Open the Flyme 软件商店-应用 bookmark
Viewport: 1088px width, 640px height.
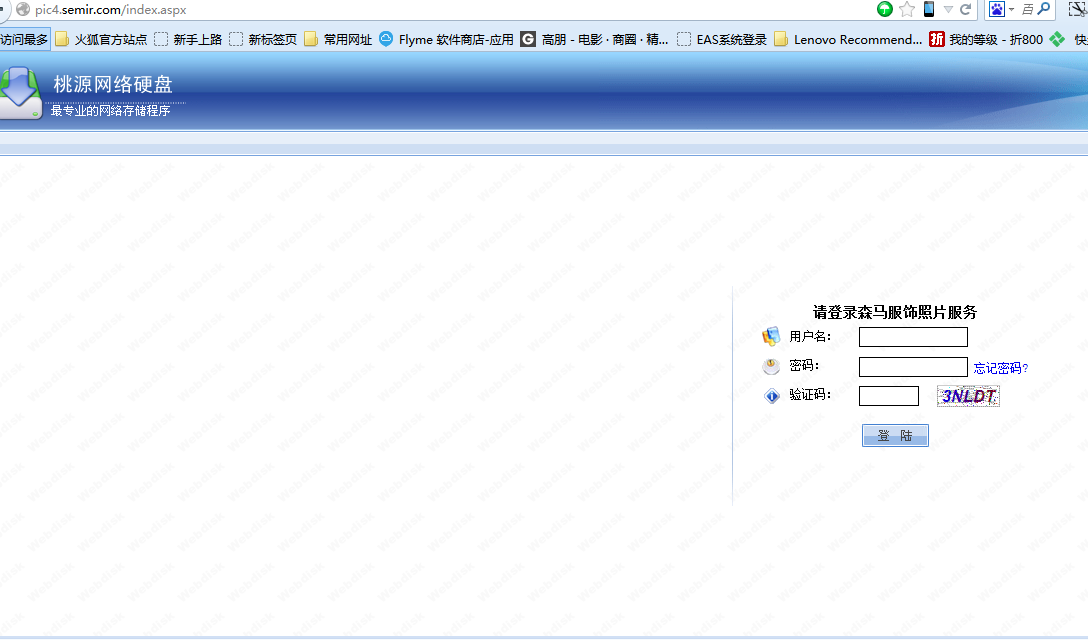(x=446, y=40)
